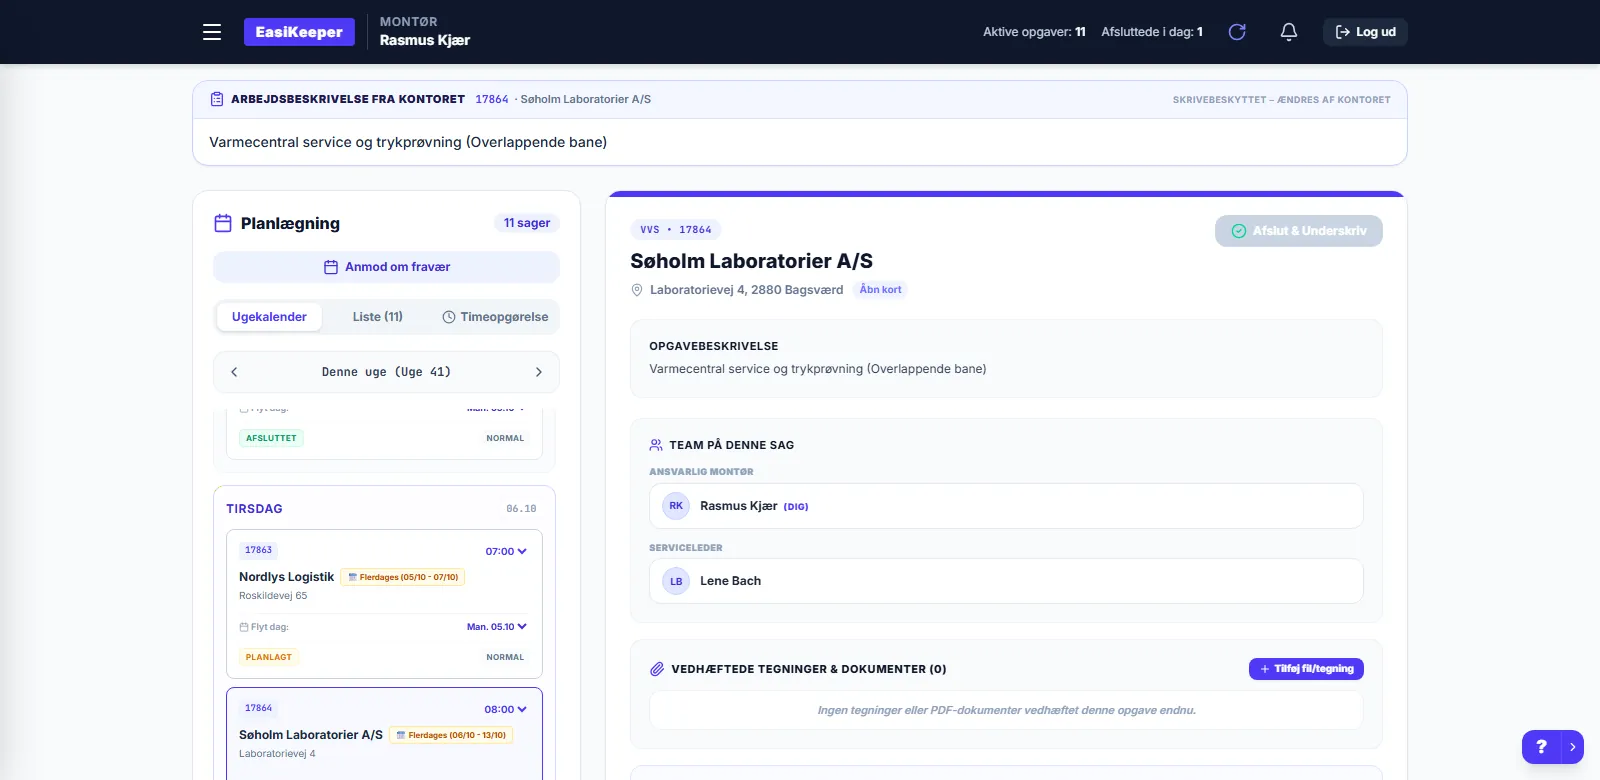This screenshot has width=1600, height=780.
Task: Click the Flerdages (05/10 - 07/10) badge
Action: click(x=403, y=577)
